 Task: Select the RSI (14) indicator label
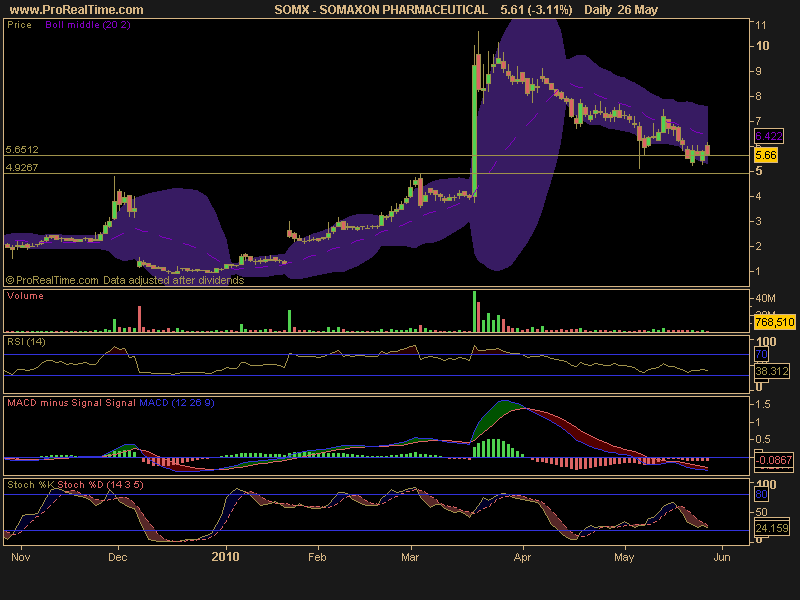pos(26,342)
